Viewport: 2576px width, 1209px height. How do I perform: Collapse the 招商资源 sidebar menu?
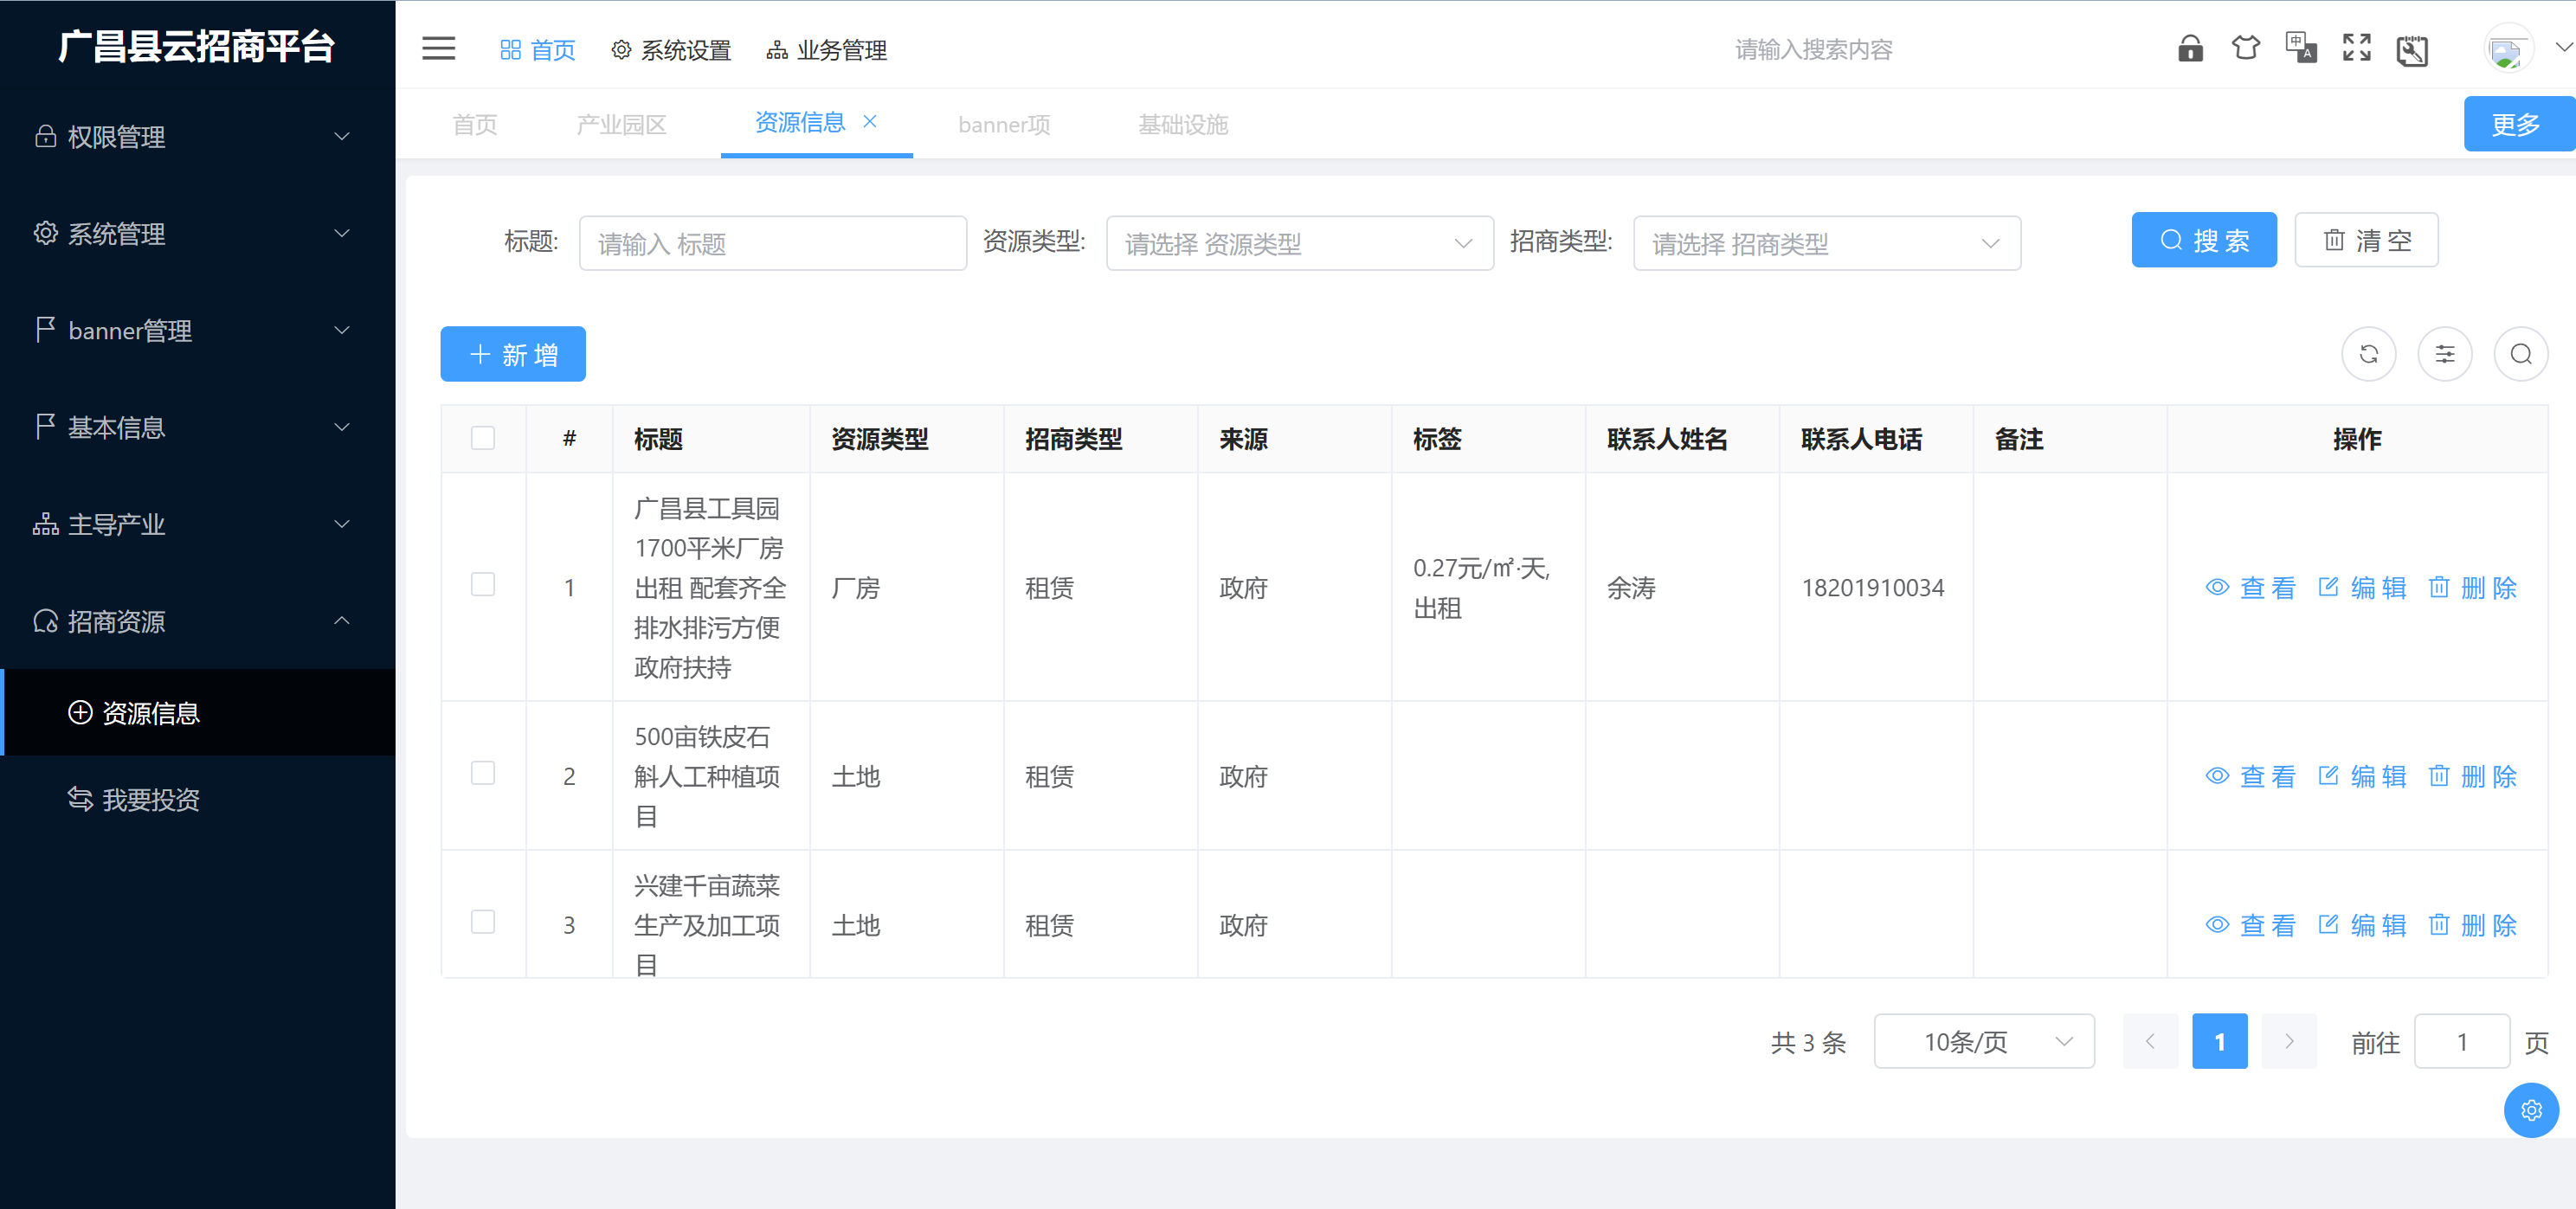197,622
